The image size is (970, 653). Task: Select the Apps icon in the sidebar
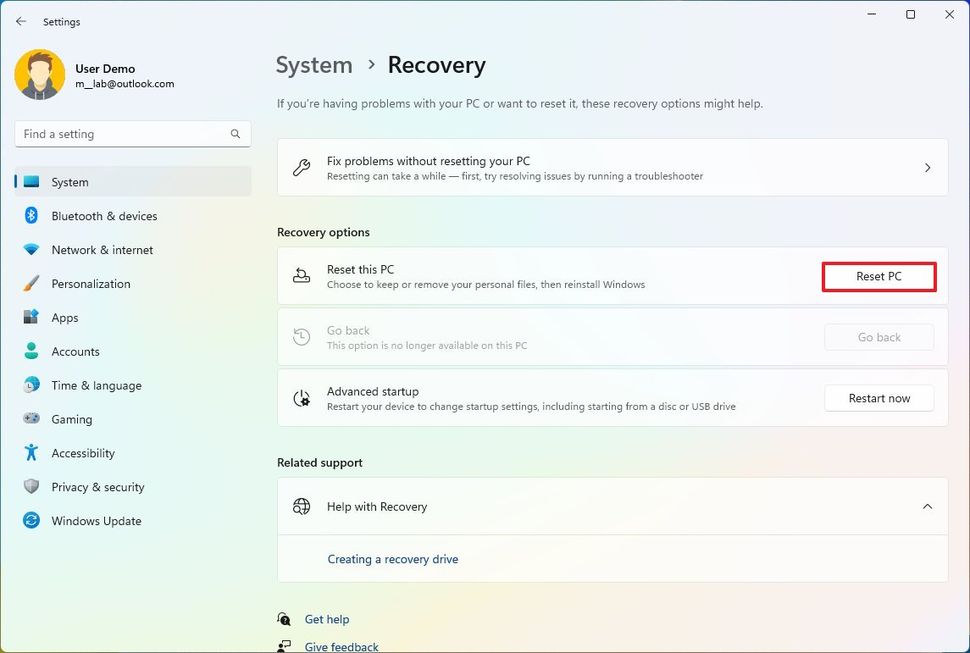tap(31, 317)
